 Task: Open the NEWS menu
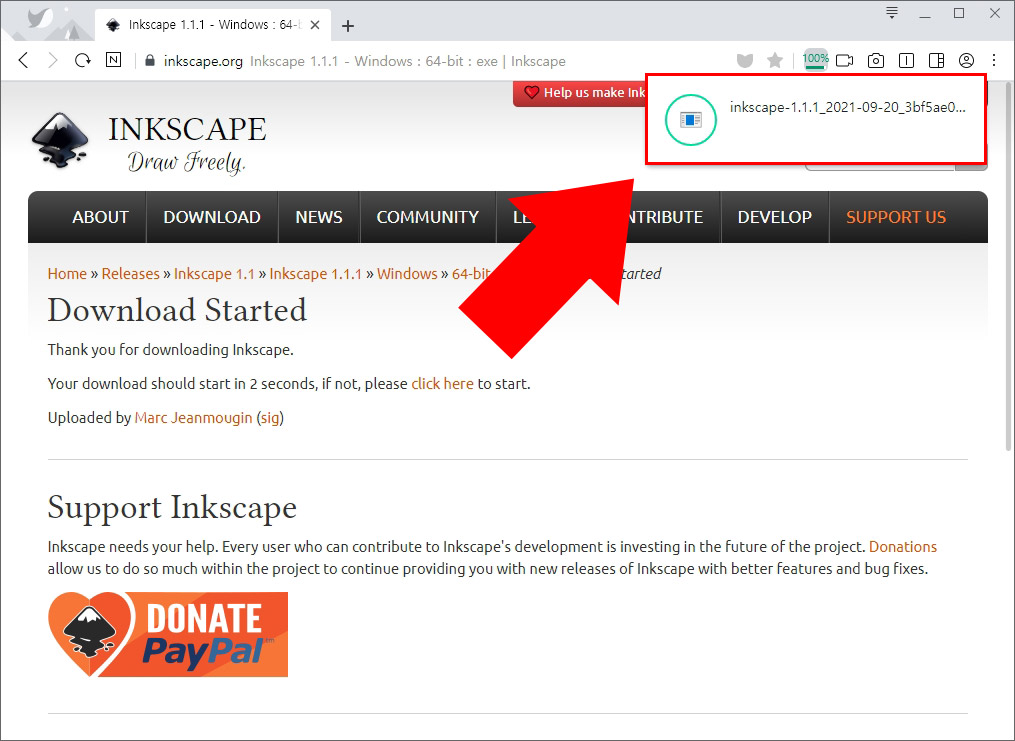(319, 217)
